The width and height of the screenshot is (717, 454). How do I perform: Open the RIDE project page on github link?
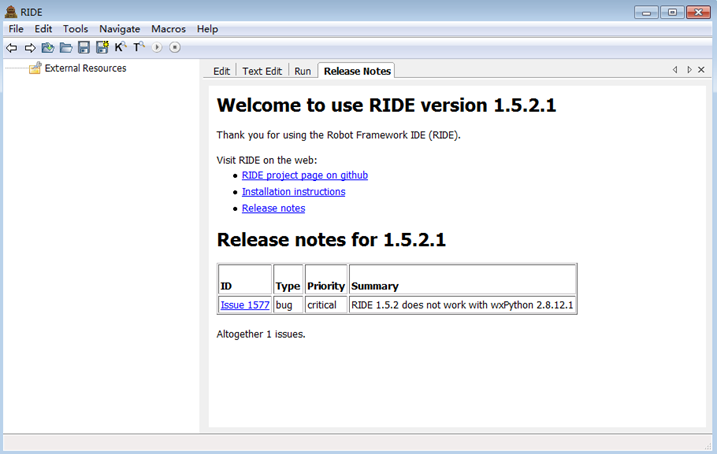305,175
